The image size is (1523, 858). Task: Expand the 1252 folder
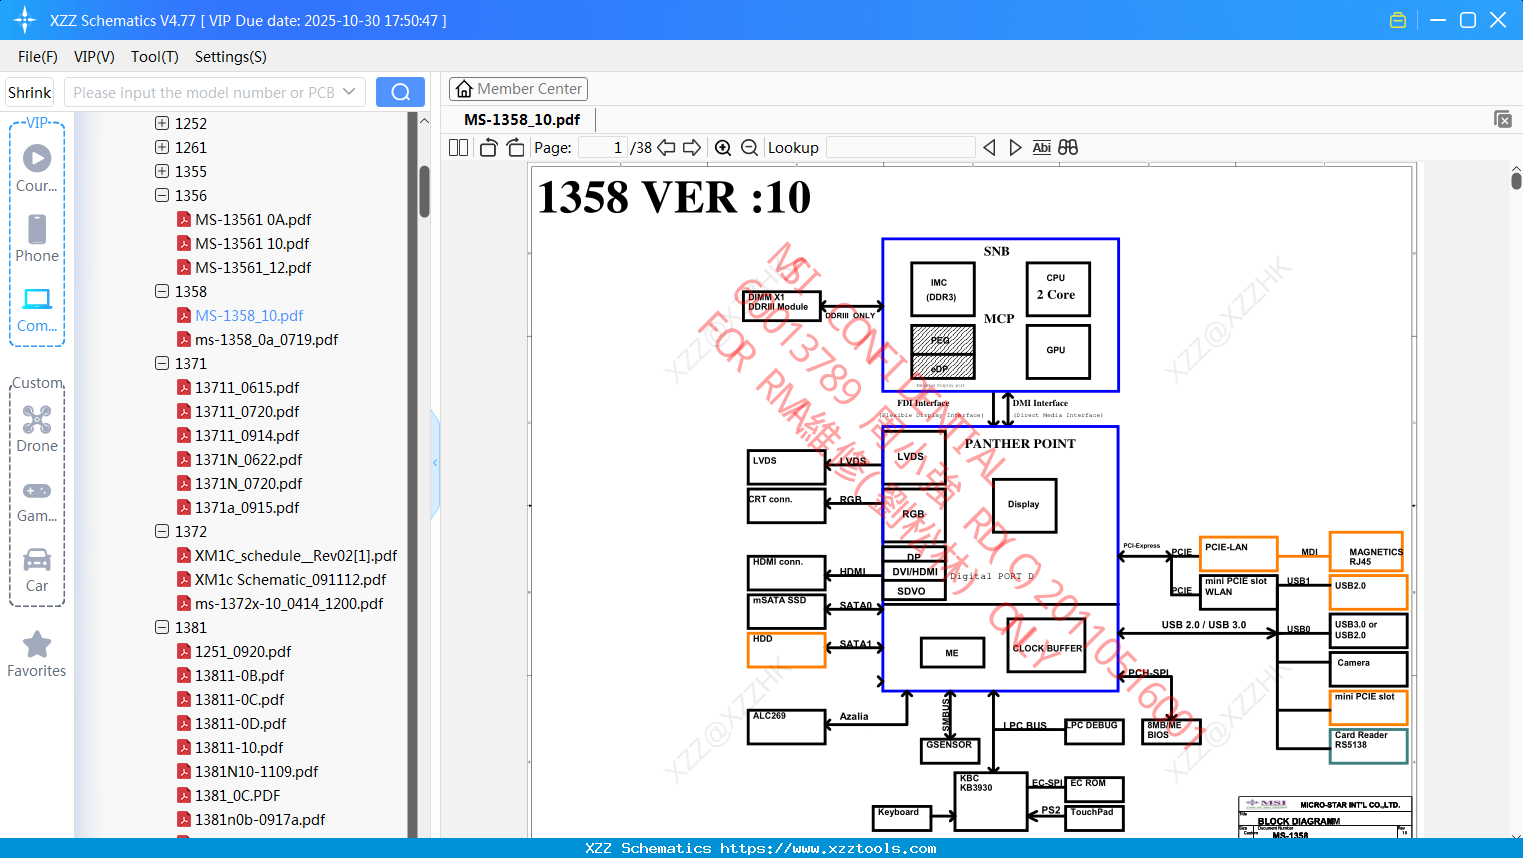pos(161,123)
